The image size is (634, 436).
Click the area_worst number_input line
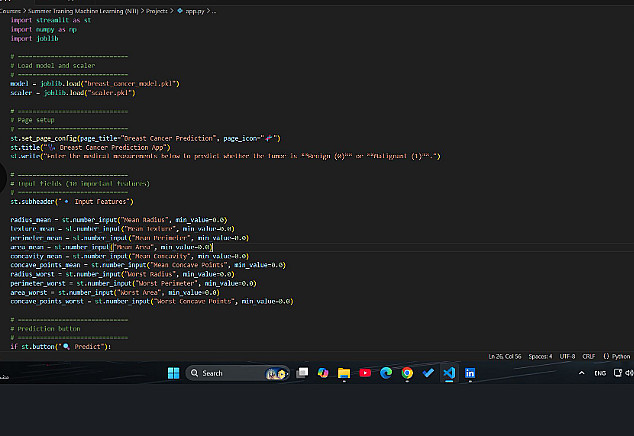tap(115, 292)
